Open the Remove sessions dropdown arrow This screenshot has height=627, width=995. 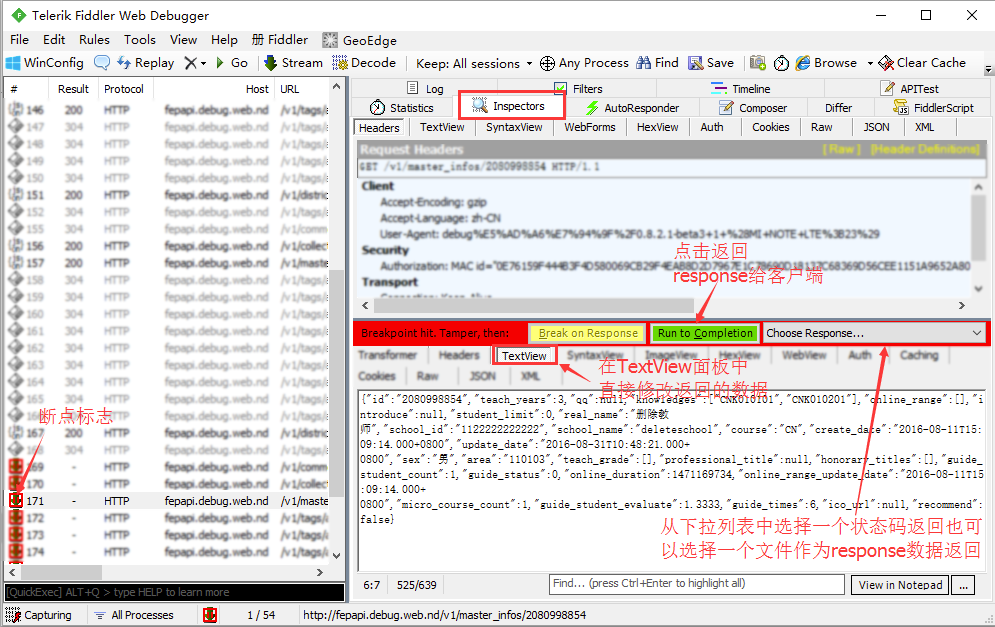(x=203, y=63)
